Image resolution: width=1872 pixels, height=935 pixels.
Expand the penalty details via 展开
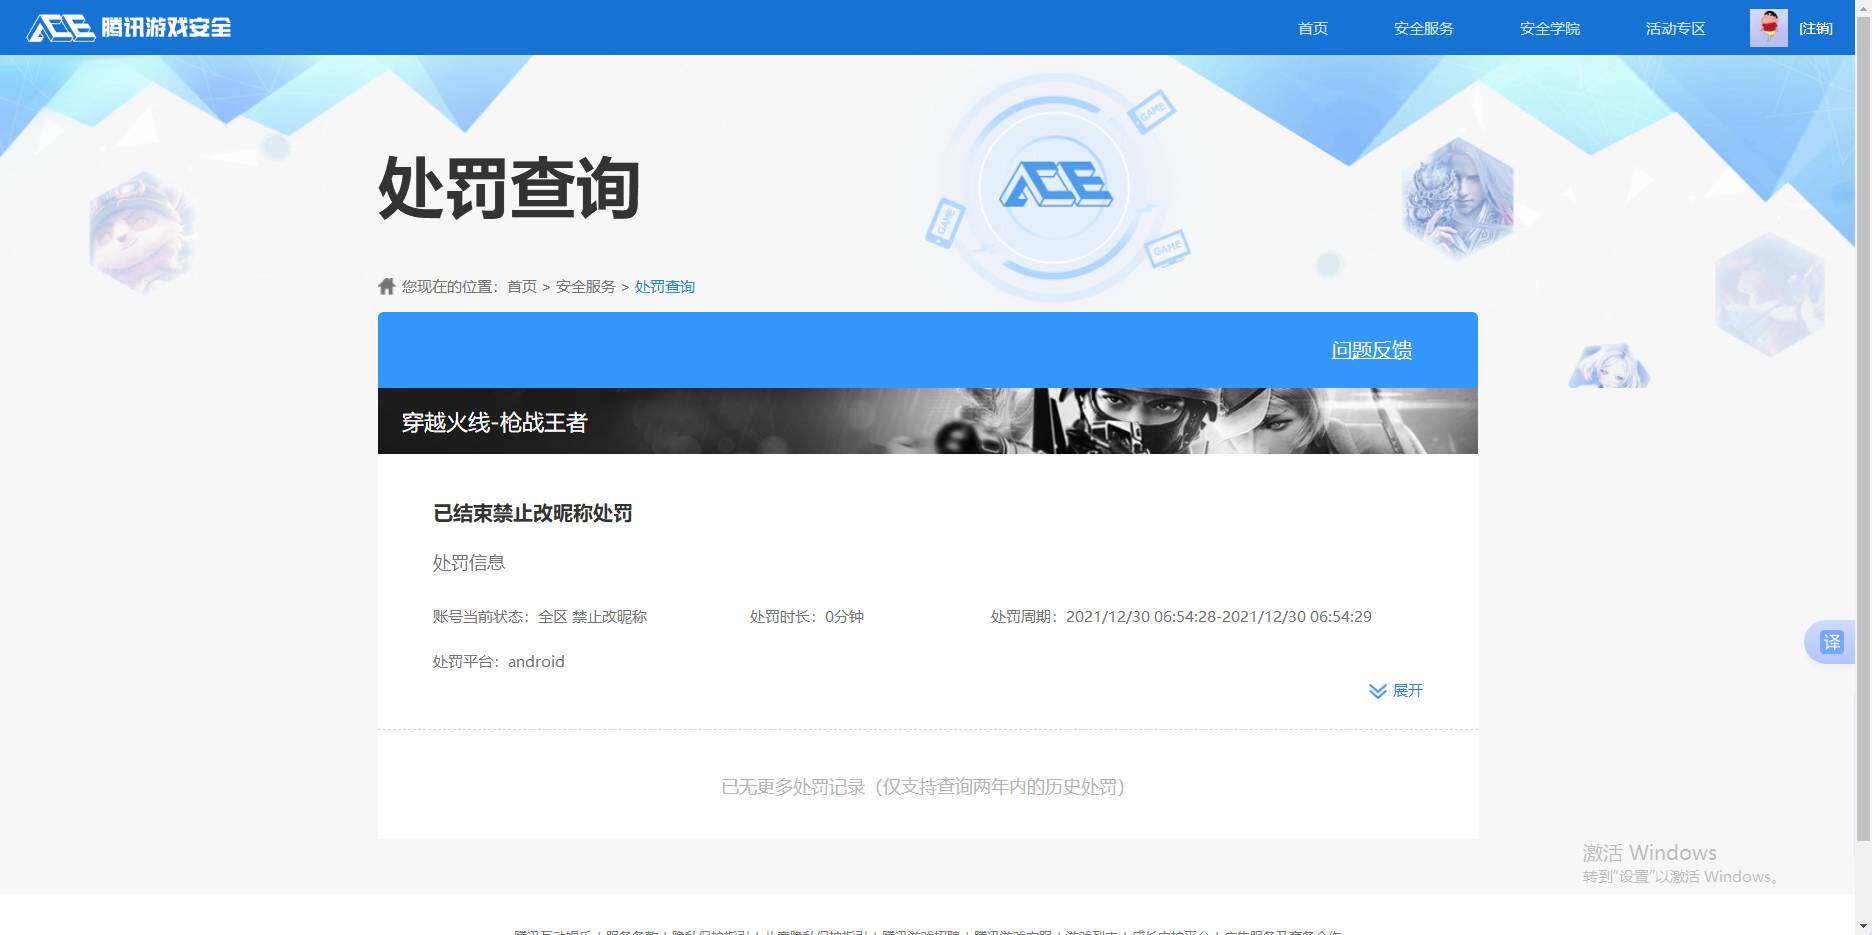coord(1408,690)
